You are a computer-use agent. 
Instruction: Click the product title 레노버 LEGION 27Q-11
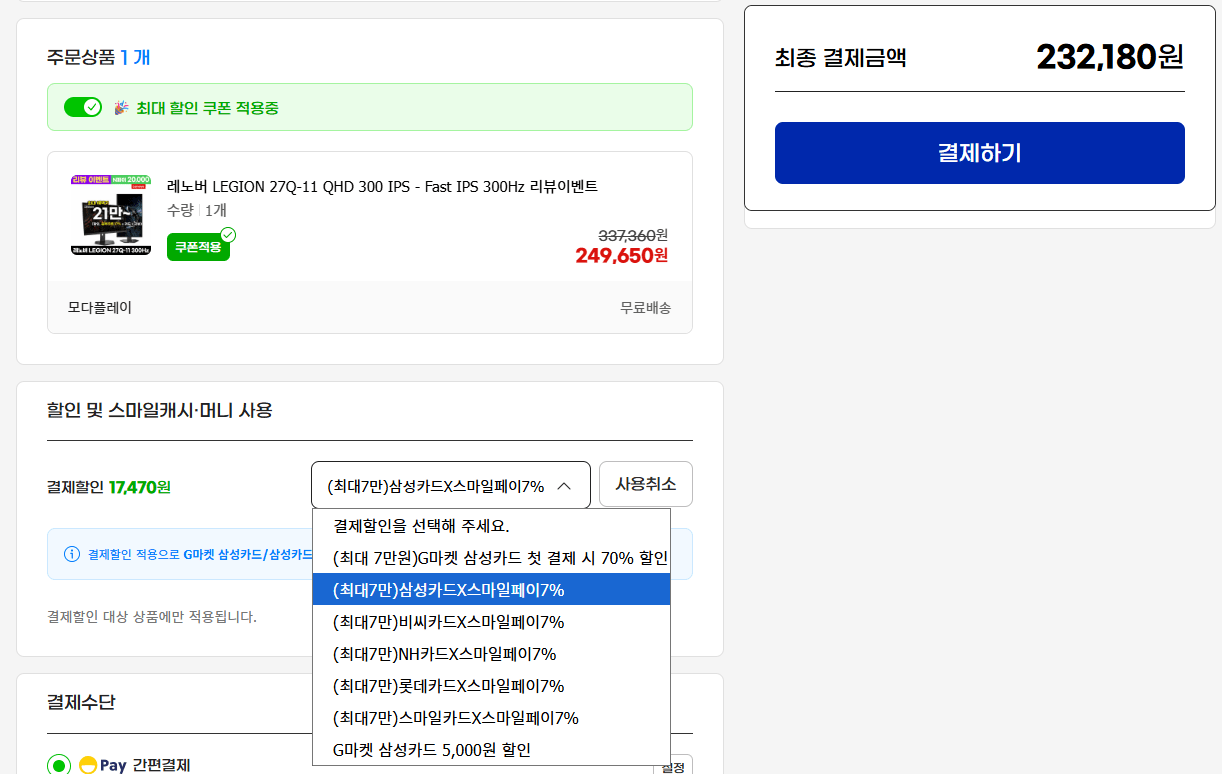tap(382, 187)
